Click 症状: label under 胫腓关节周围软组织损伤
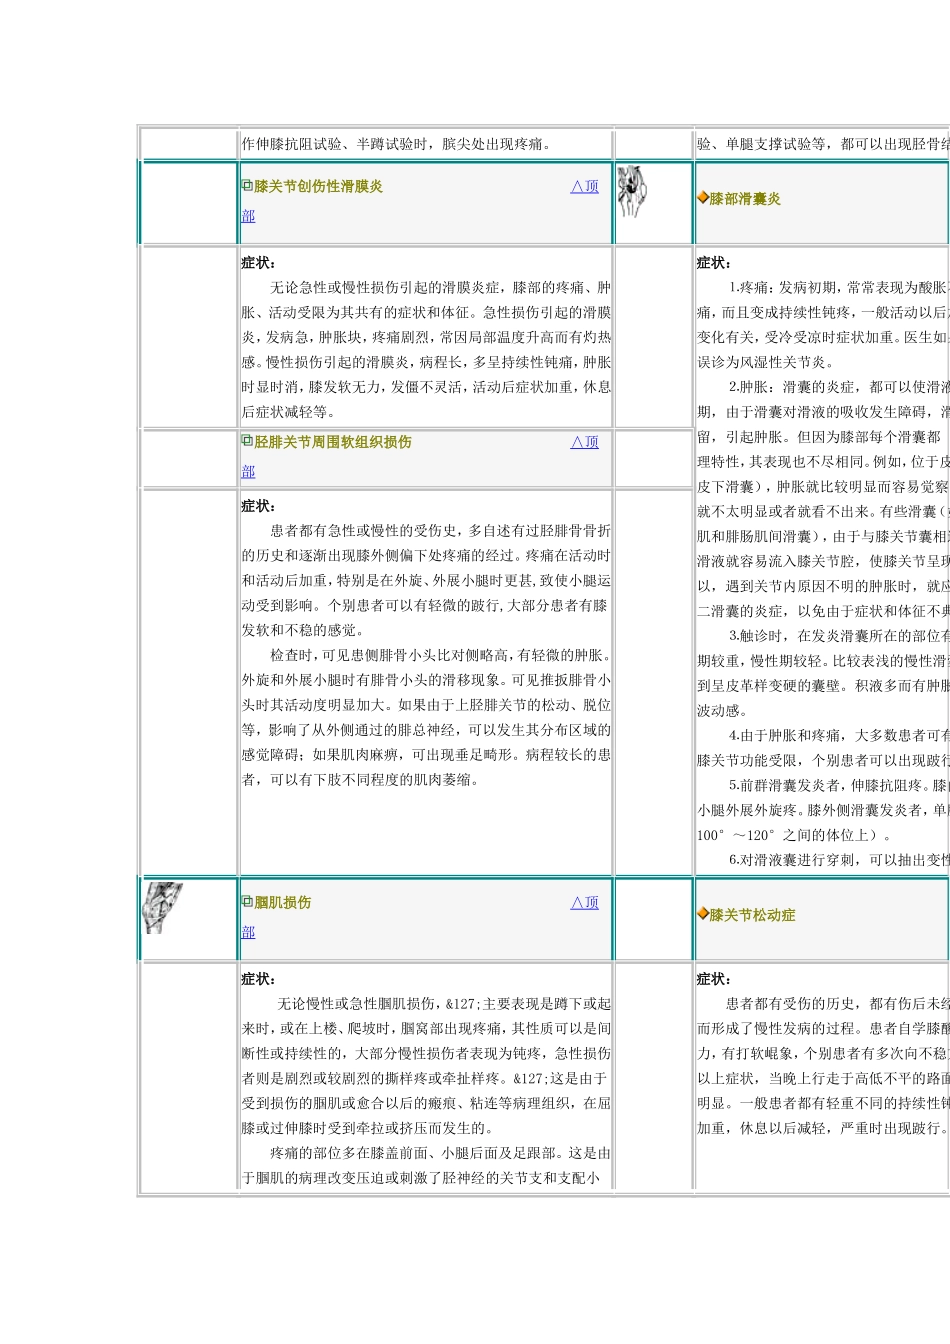Viewport: 950px width, 1344px height. 259,506
